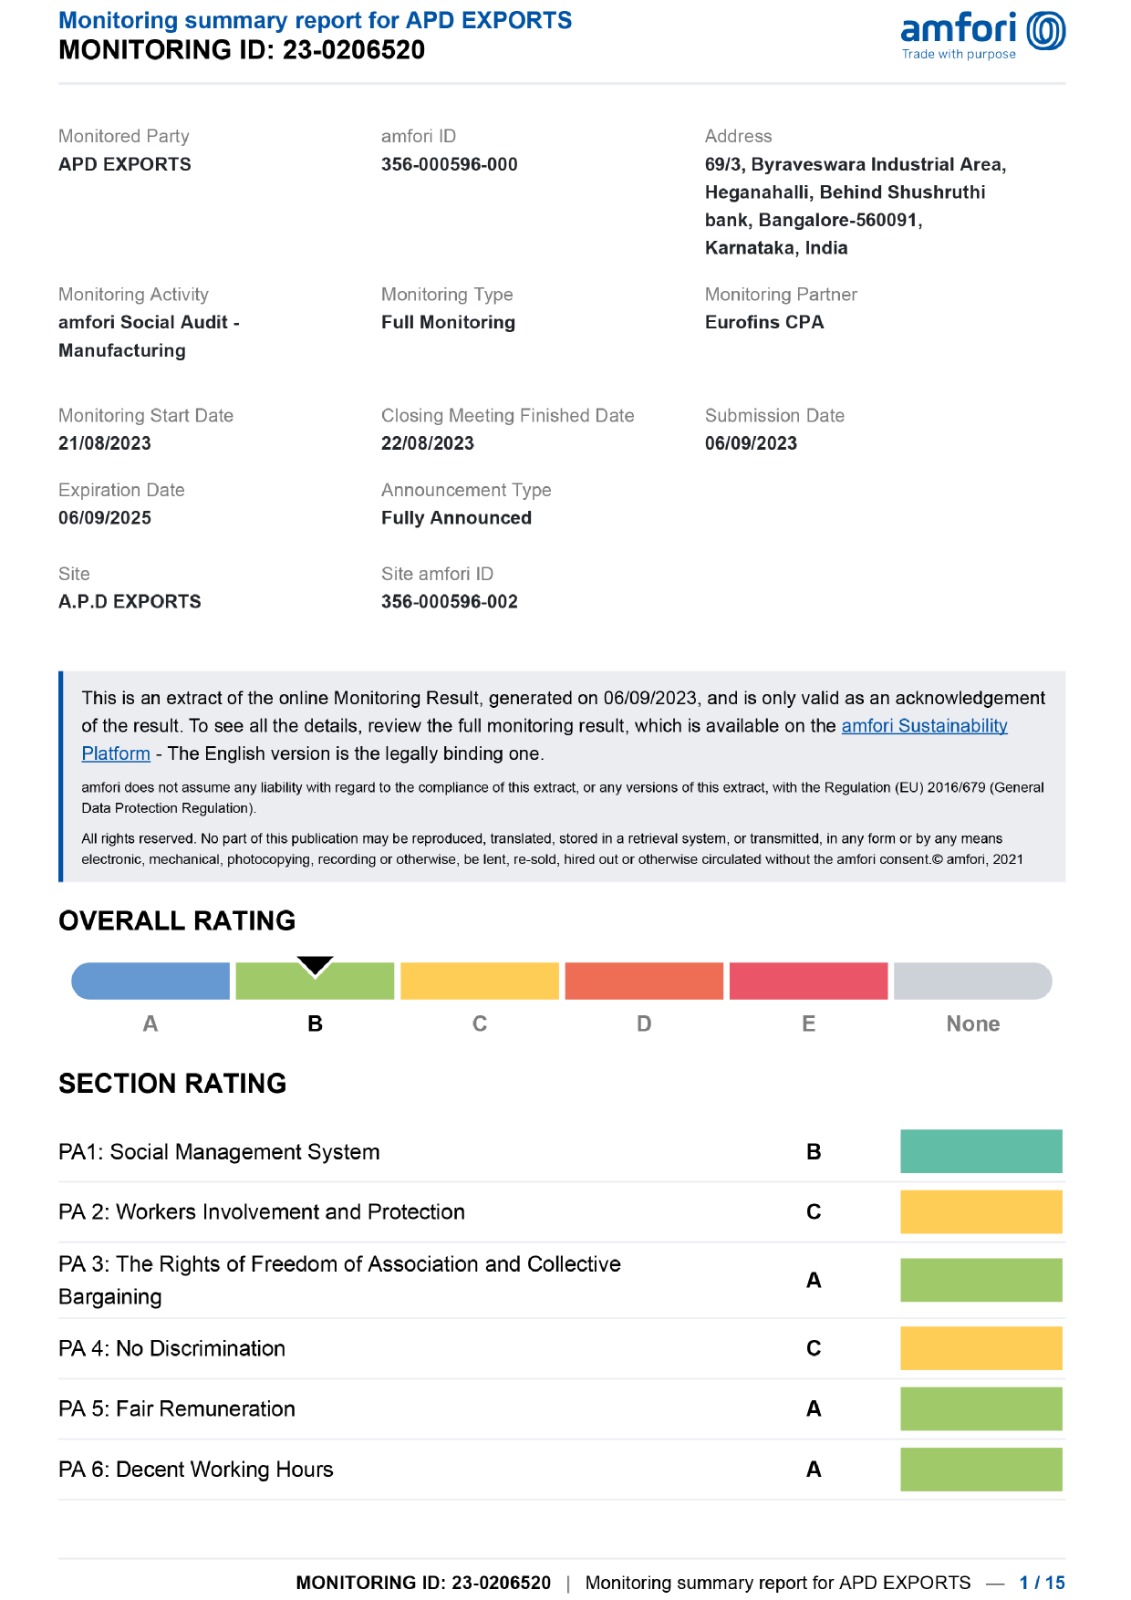Click the 'Monitoring Activity' value 'amfori Social Audit -'
Image resolution: width=1131 pixels, height=1600 pixels.
click(149, 322)
